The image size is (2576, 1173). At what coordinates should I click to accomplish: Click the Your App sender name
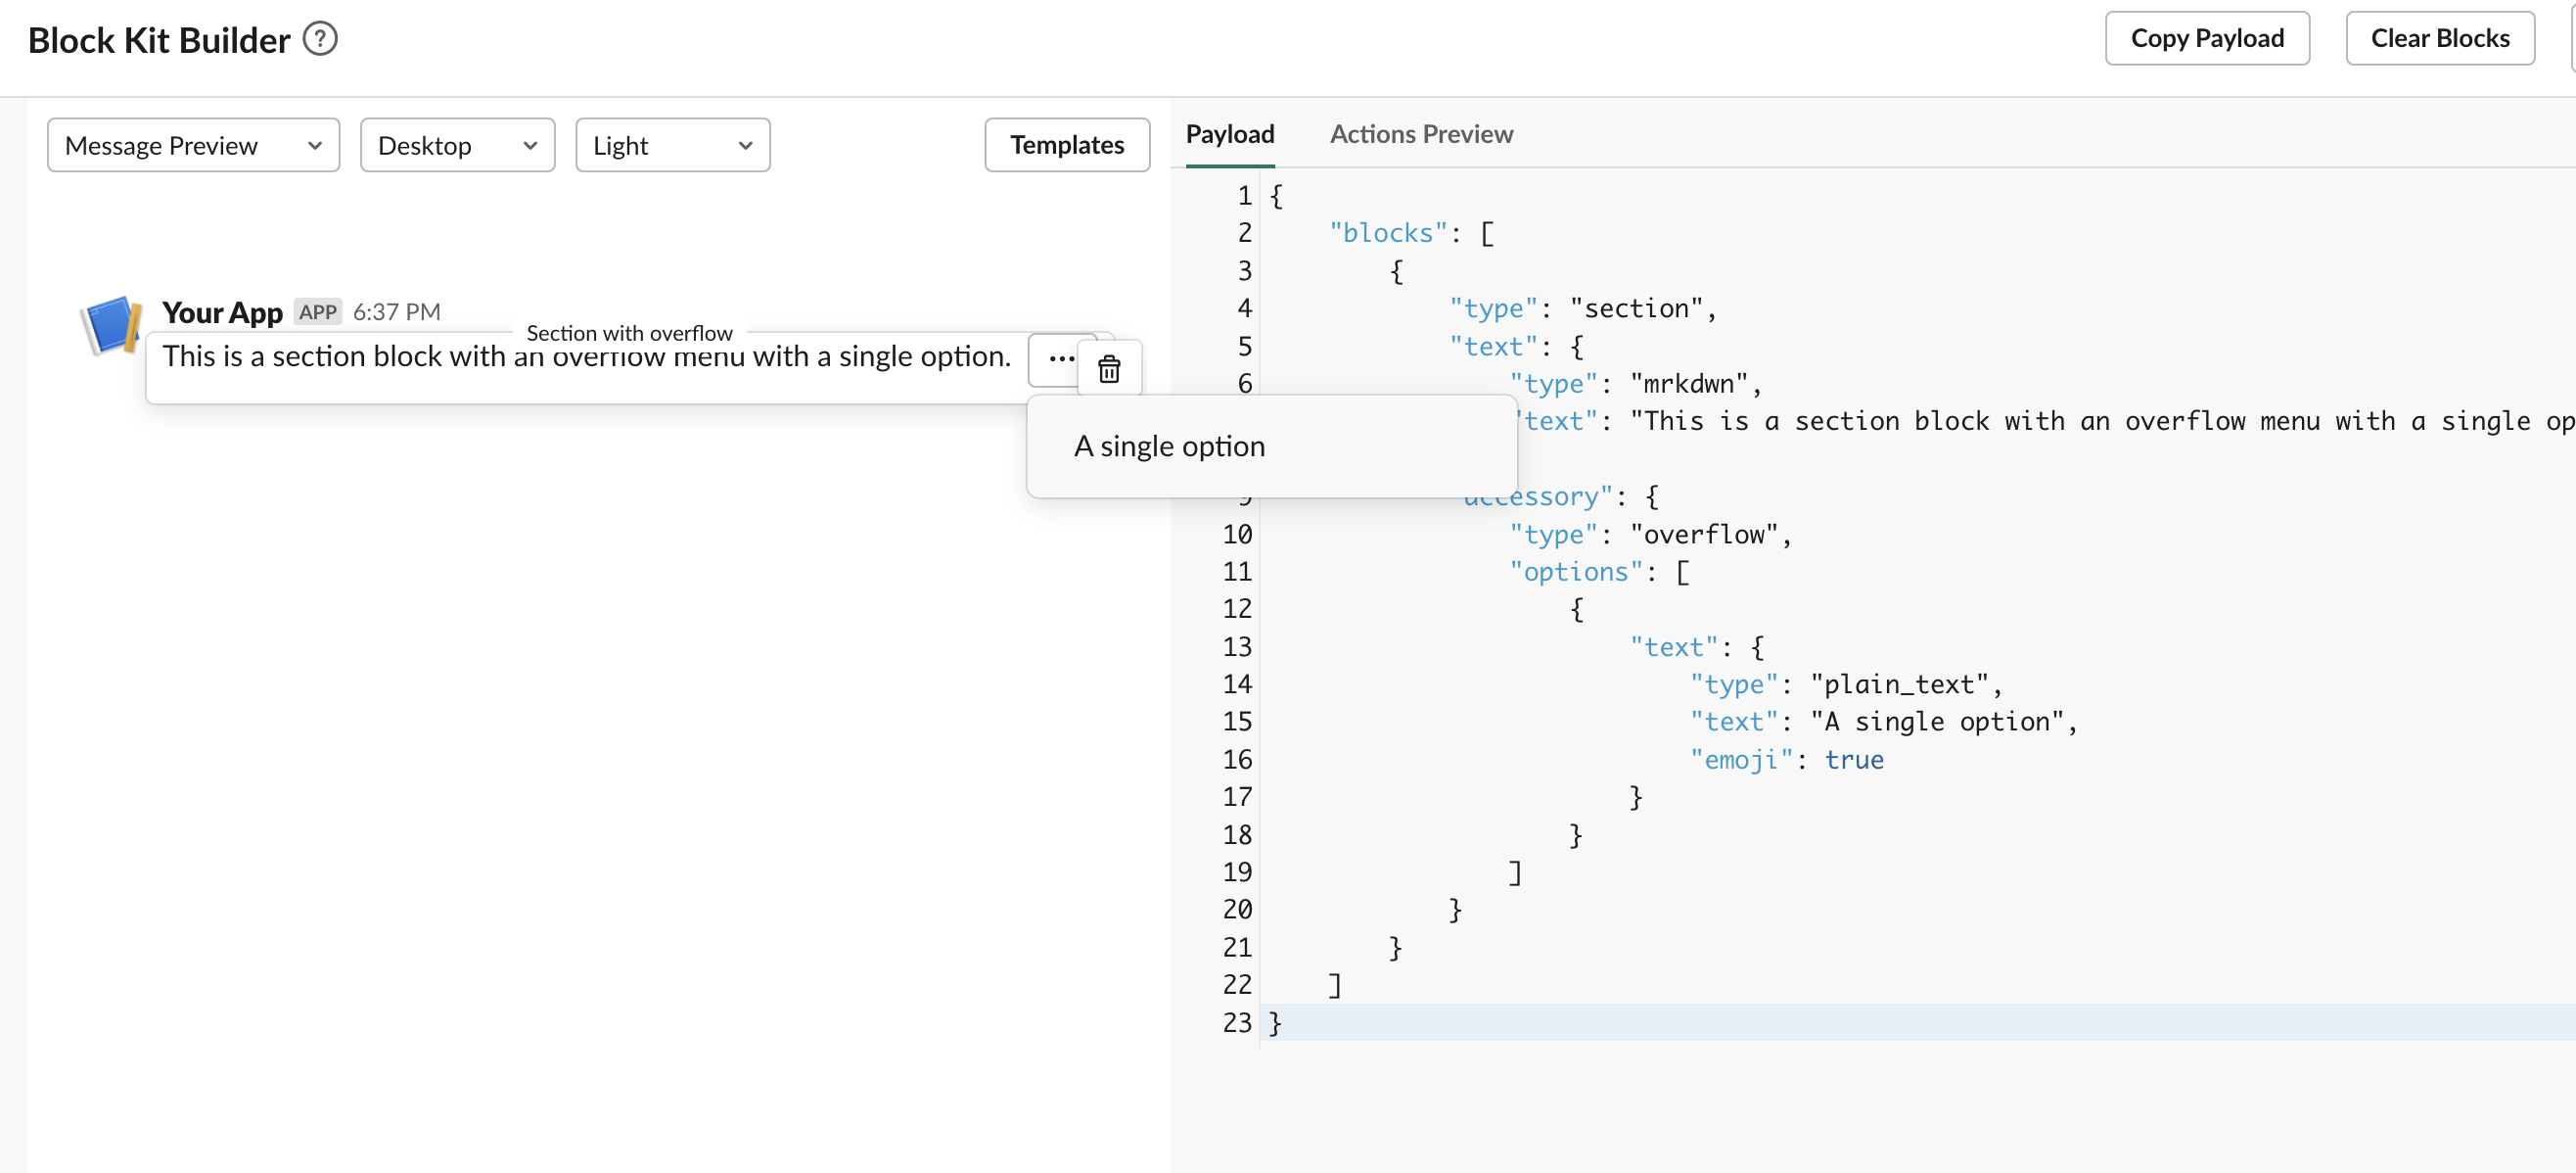pyautogui.click(x=222, y=312)
